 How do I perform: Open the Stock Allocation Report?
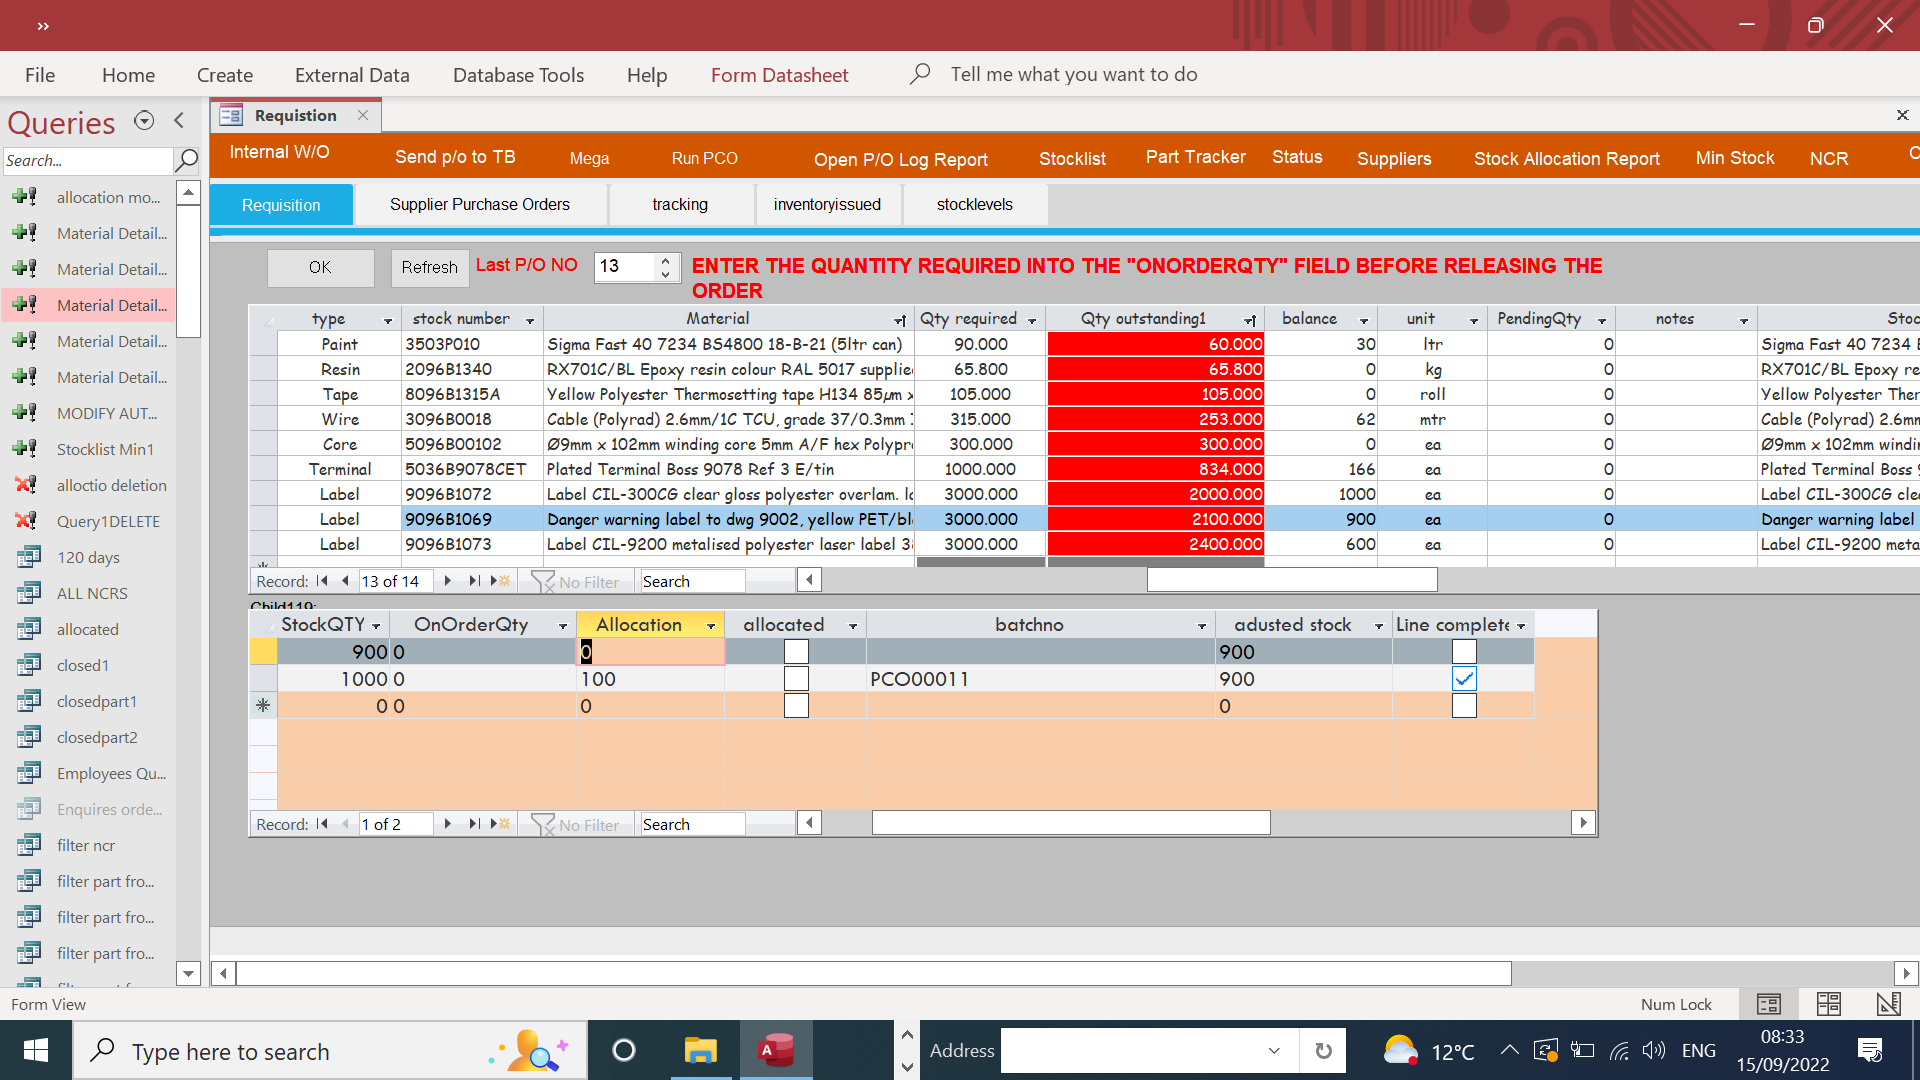[1567, 158]
